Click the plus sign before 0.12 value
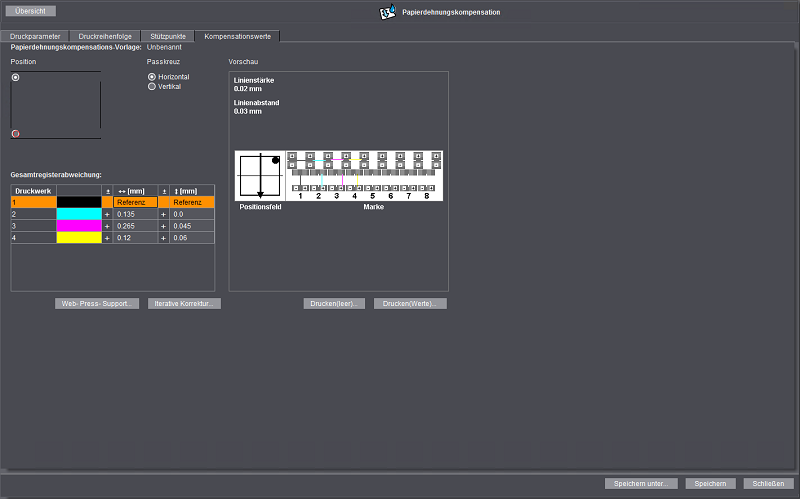The width and height of the screenshot is (800, 499). tap(107, 238)
